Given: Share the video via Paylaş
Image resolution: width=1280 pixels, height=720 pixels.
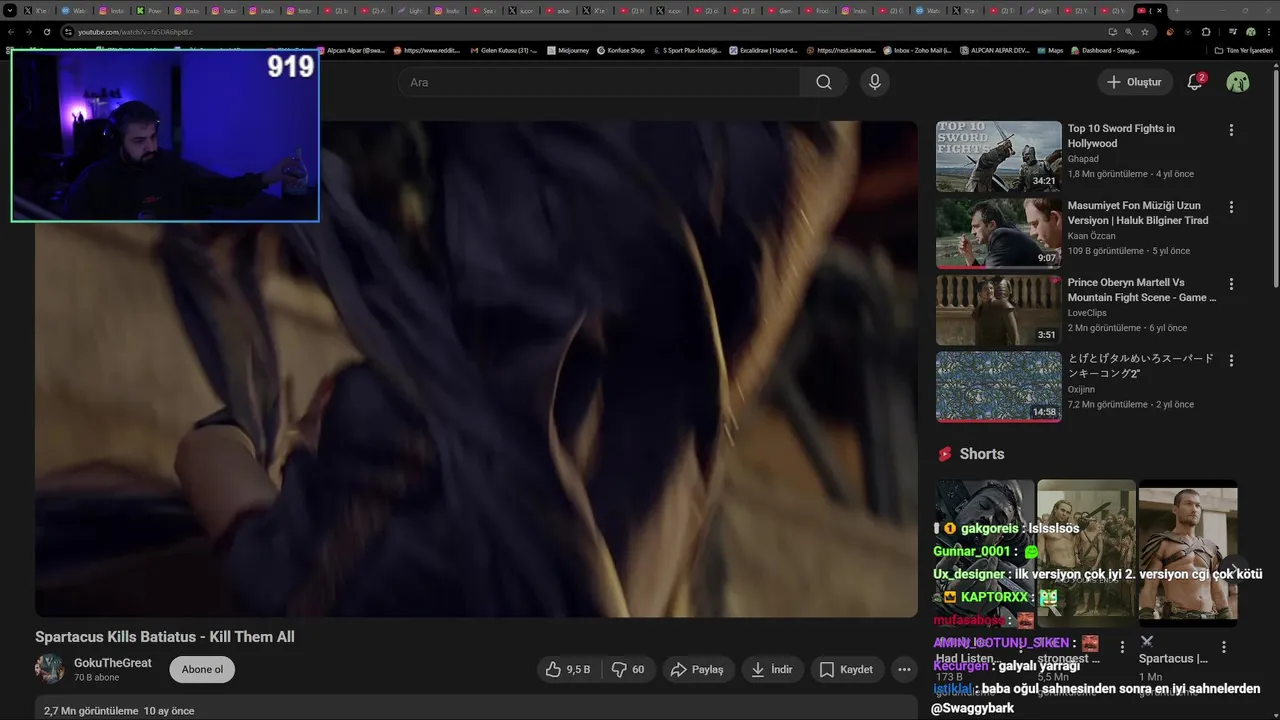Looking at the screenshot, I should click(697, 670).
